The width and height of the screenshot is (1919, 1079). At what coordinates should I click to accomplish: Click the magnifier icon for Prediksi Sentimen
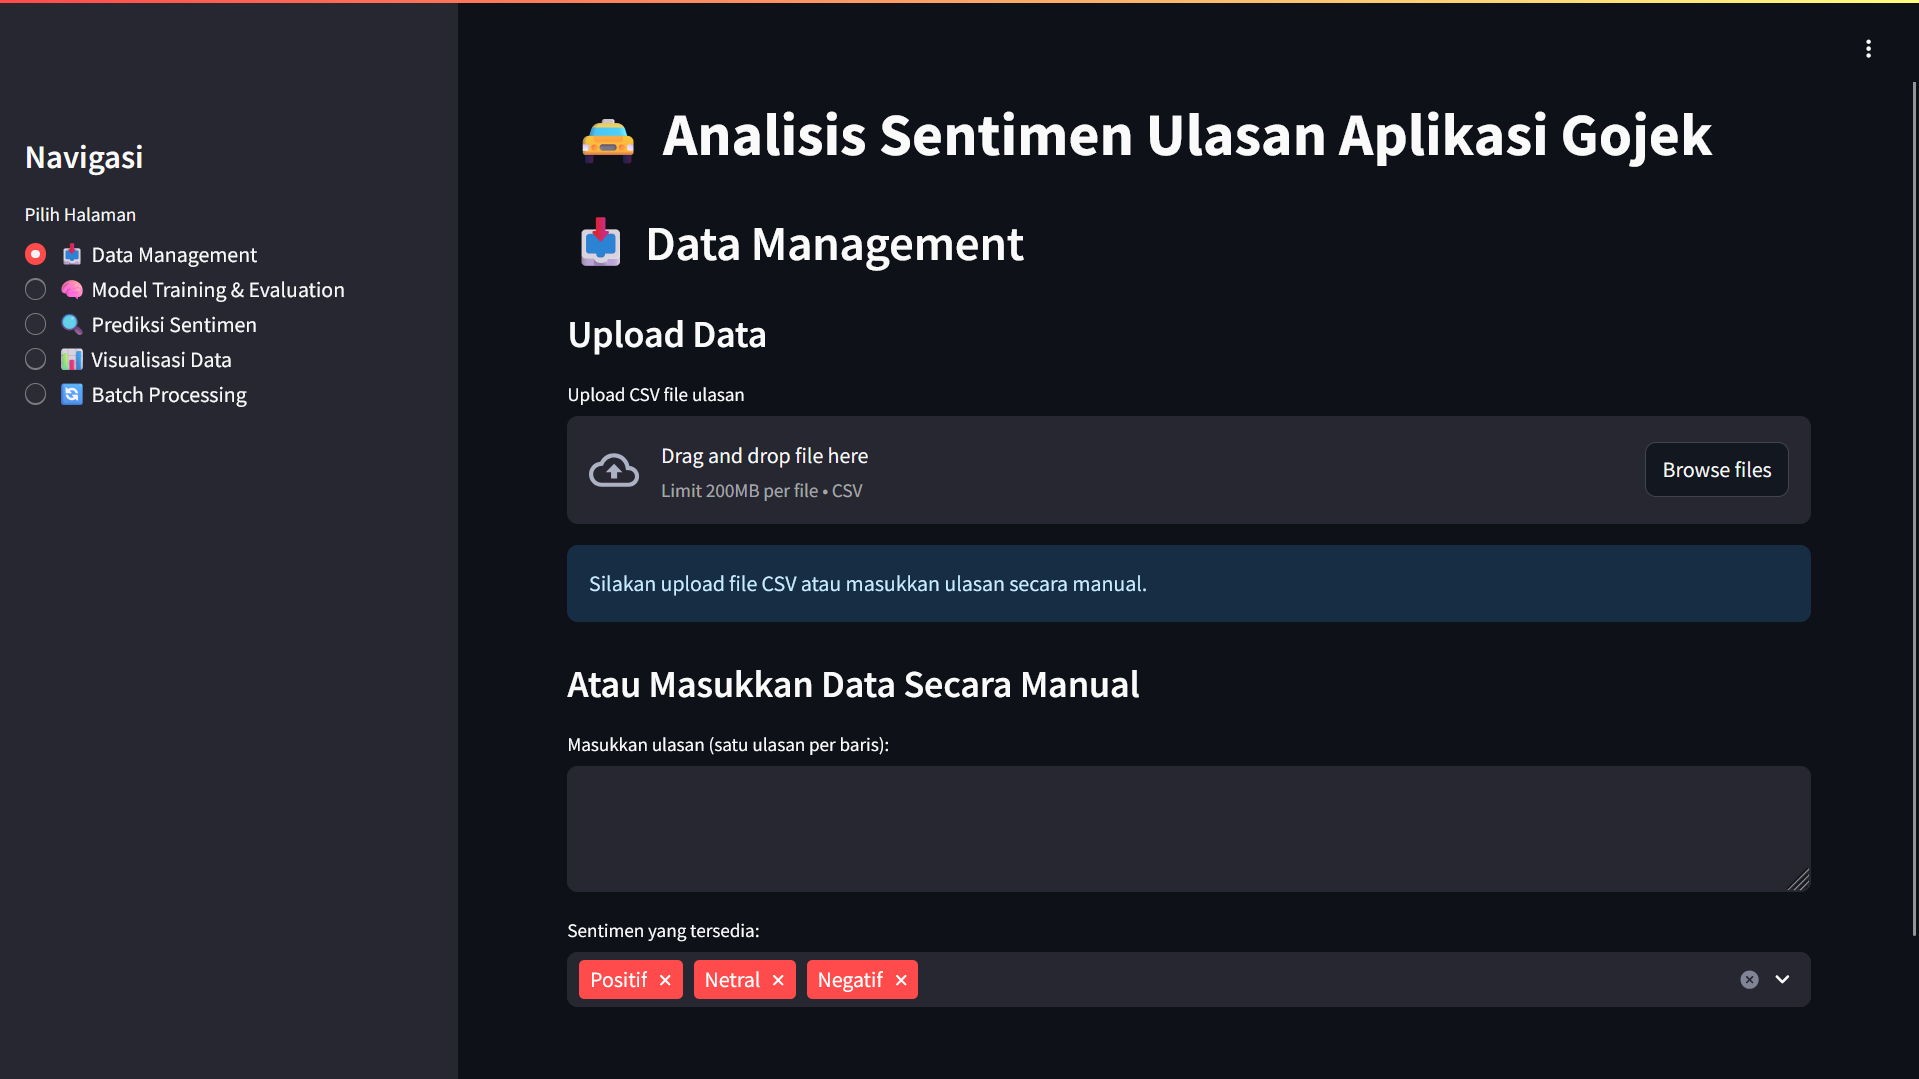coord(71,325)
